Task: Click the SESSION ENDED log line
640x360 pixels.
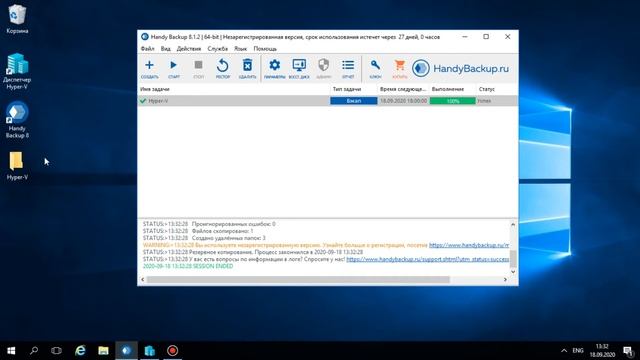Action: pyautogui.click(x=188, y=266)
